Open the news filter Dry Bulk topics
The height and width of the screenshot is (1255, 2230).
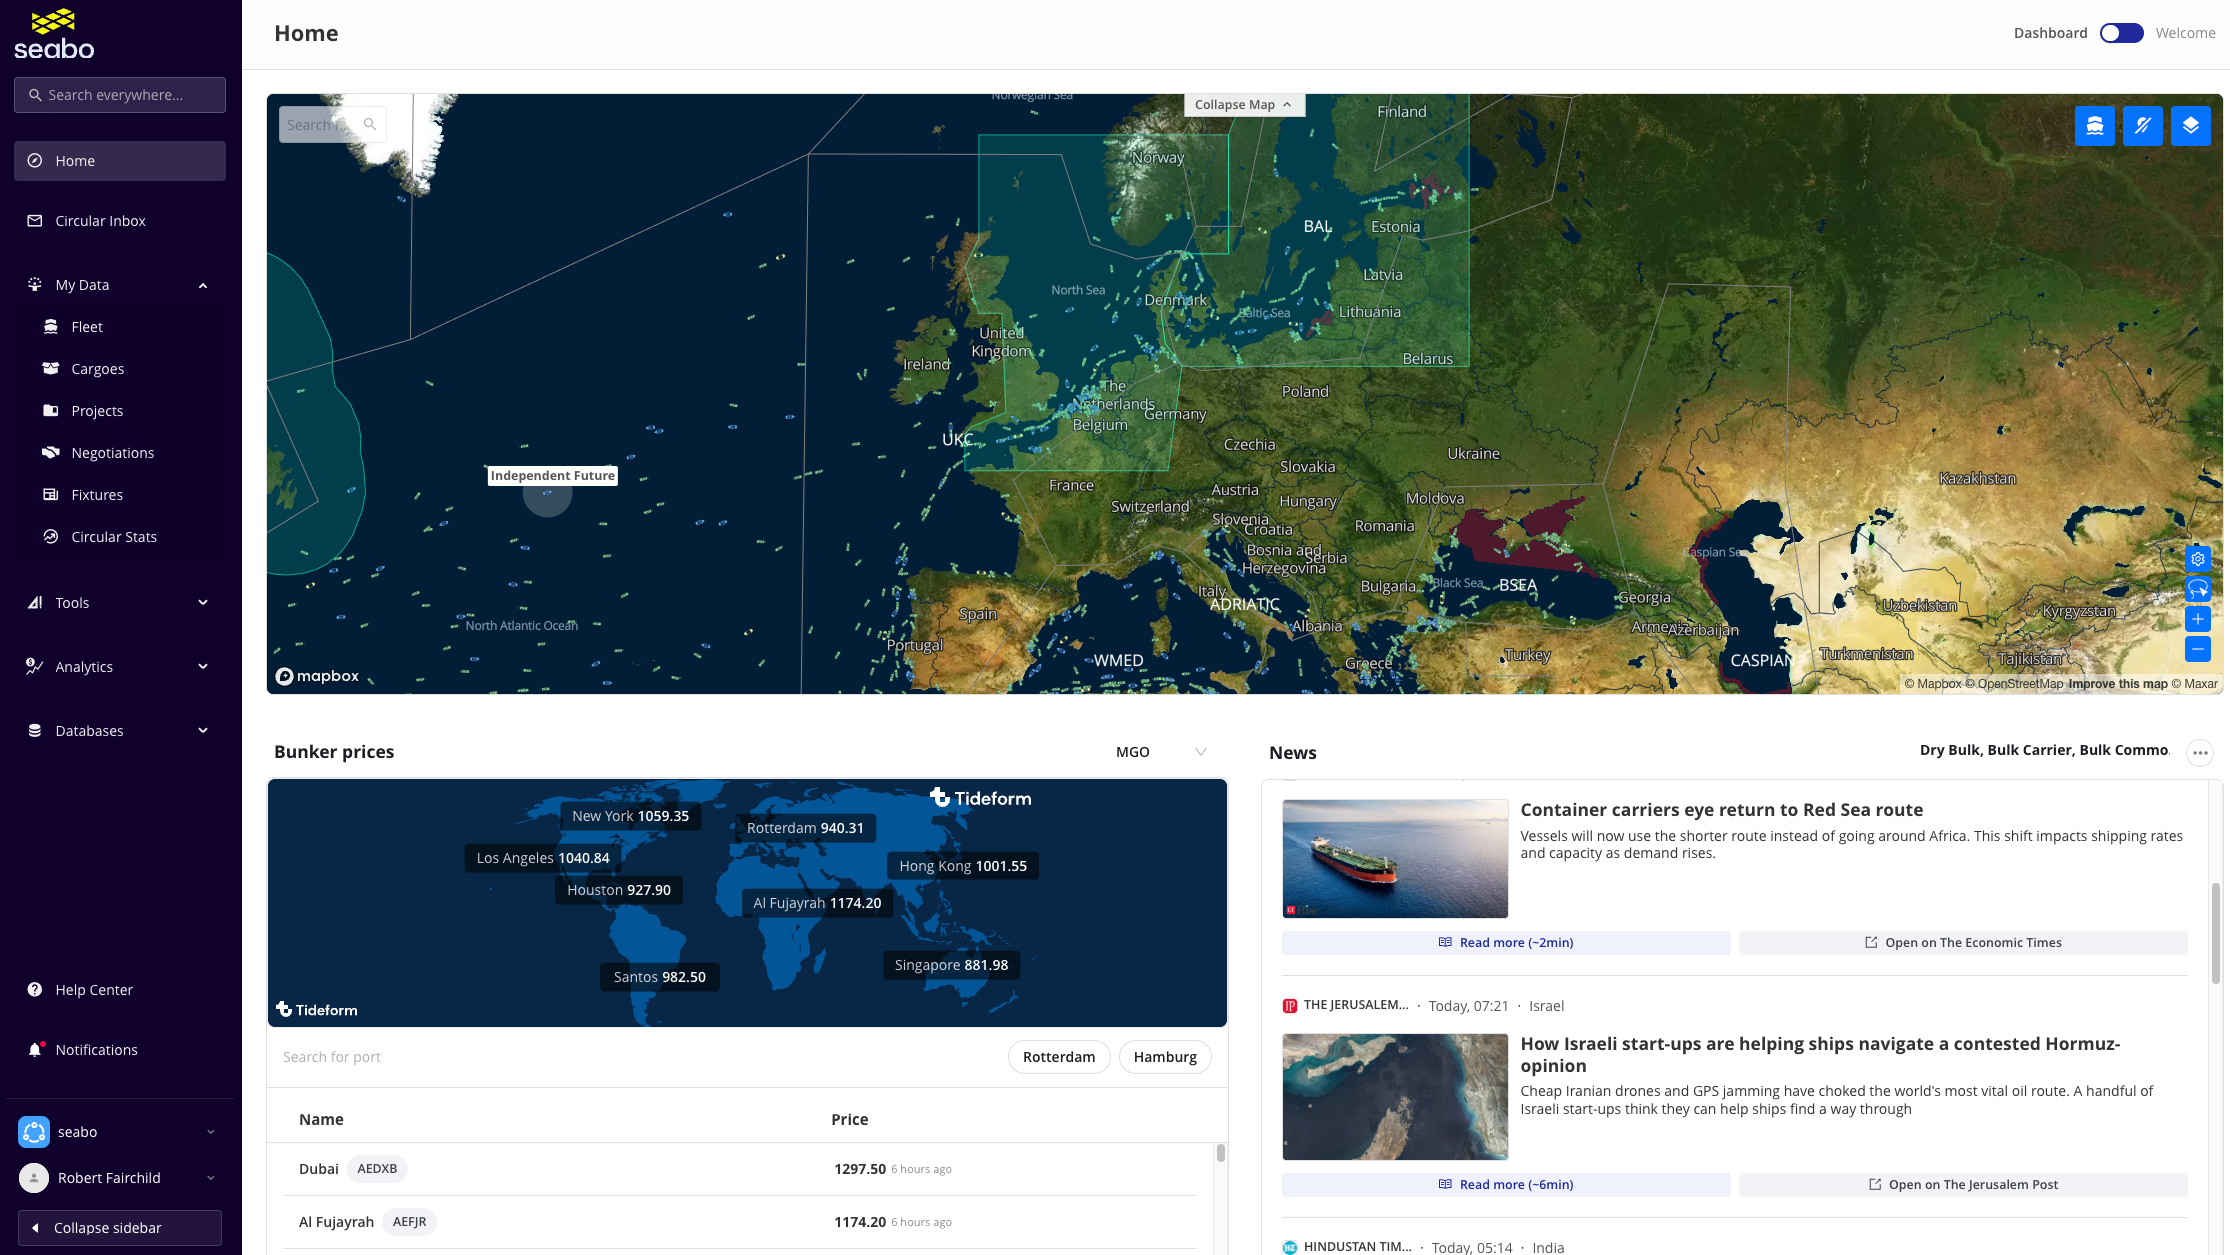tap(2044, 750)
